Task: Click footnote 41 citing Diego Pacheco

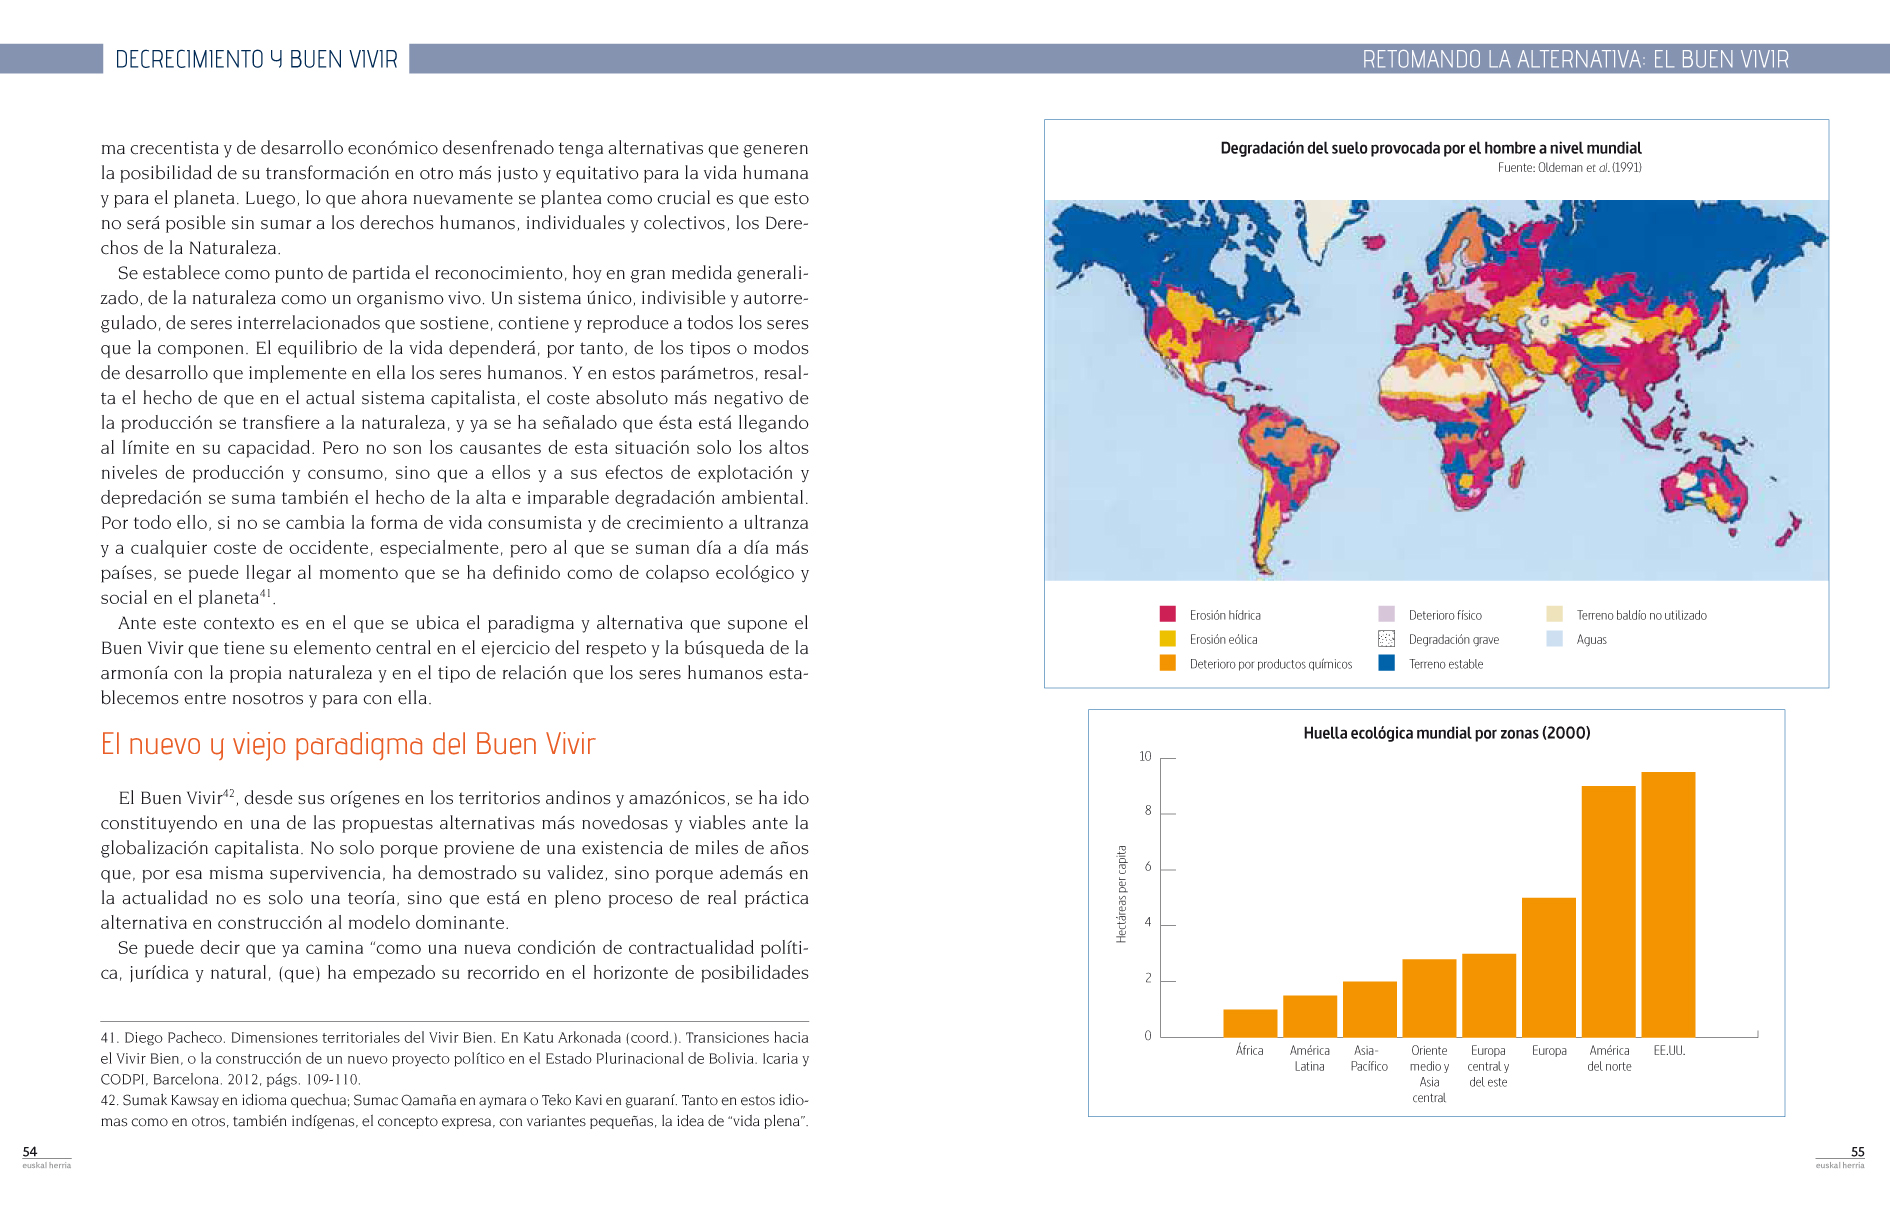Action: 454,1058
